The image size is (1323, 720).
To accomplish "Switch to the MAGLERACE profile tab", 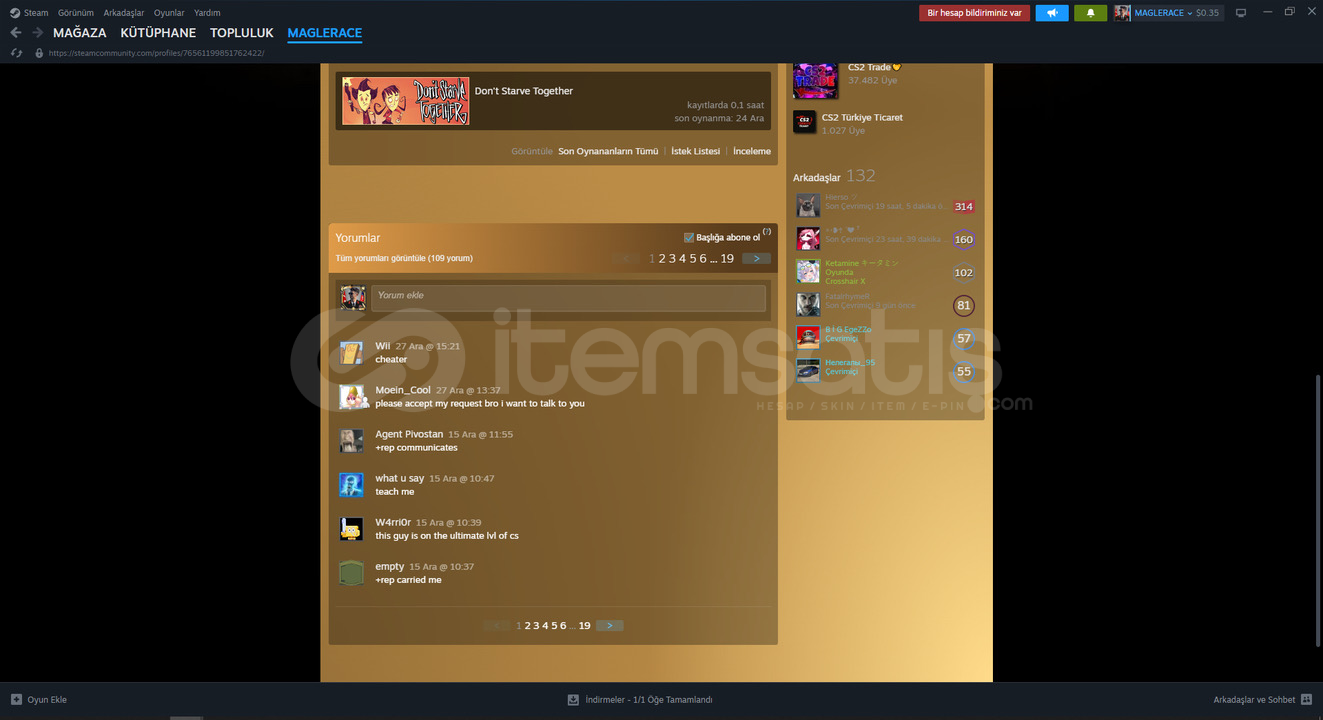I will click(325, 33).
